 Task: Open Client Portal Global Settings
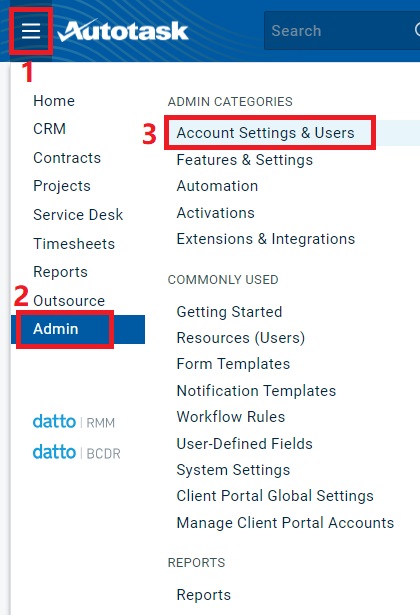[x=275, y=496]
